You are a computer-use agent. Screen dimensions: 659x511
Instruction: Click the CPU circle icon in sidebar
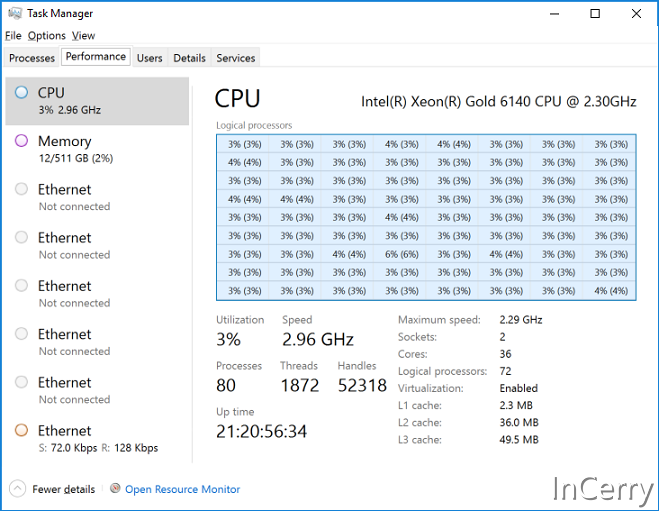(x=22, y=93)
